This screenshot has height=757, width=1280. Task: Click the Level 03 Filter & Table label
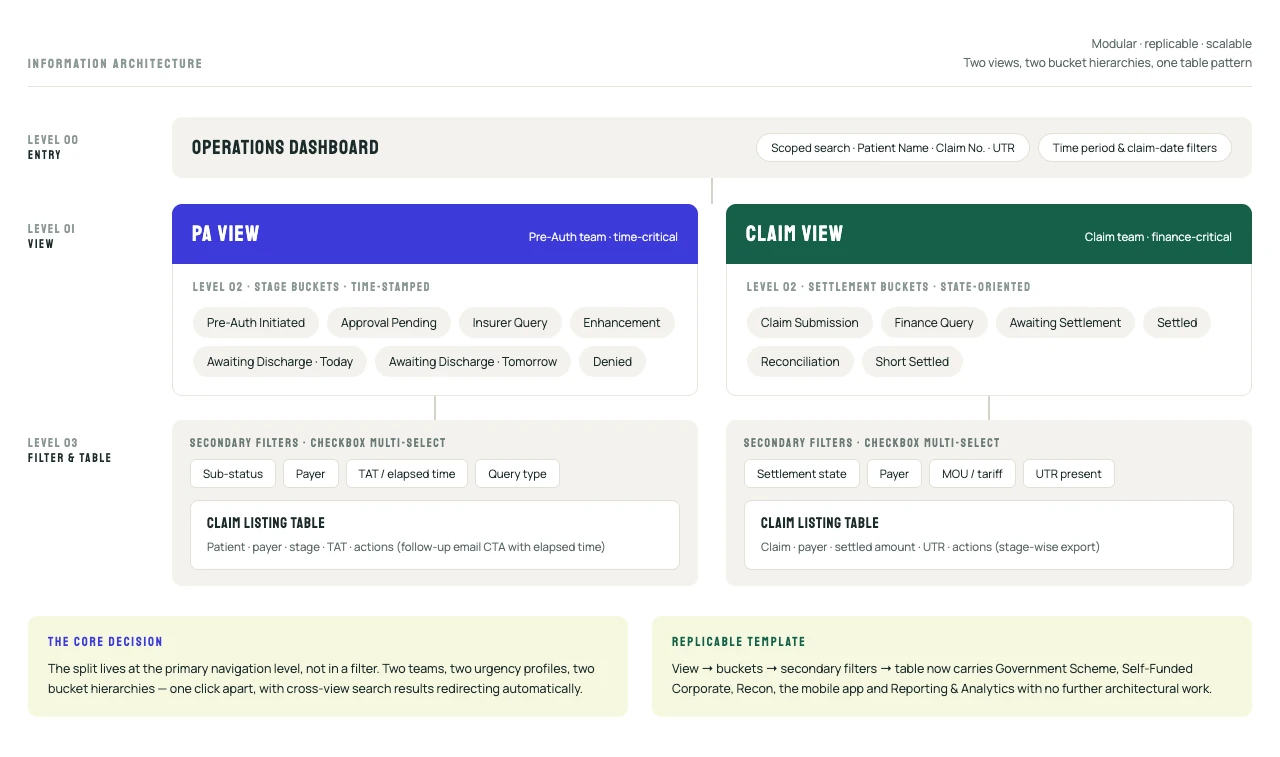click(70, 450)
